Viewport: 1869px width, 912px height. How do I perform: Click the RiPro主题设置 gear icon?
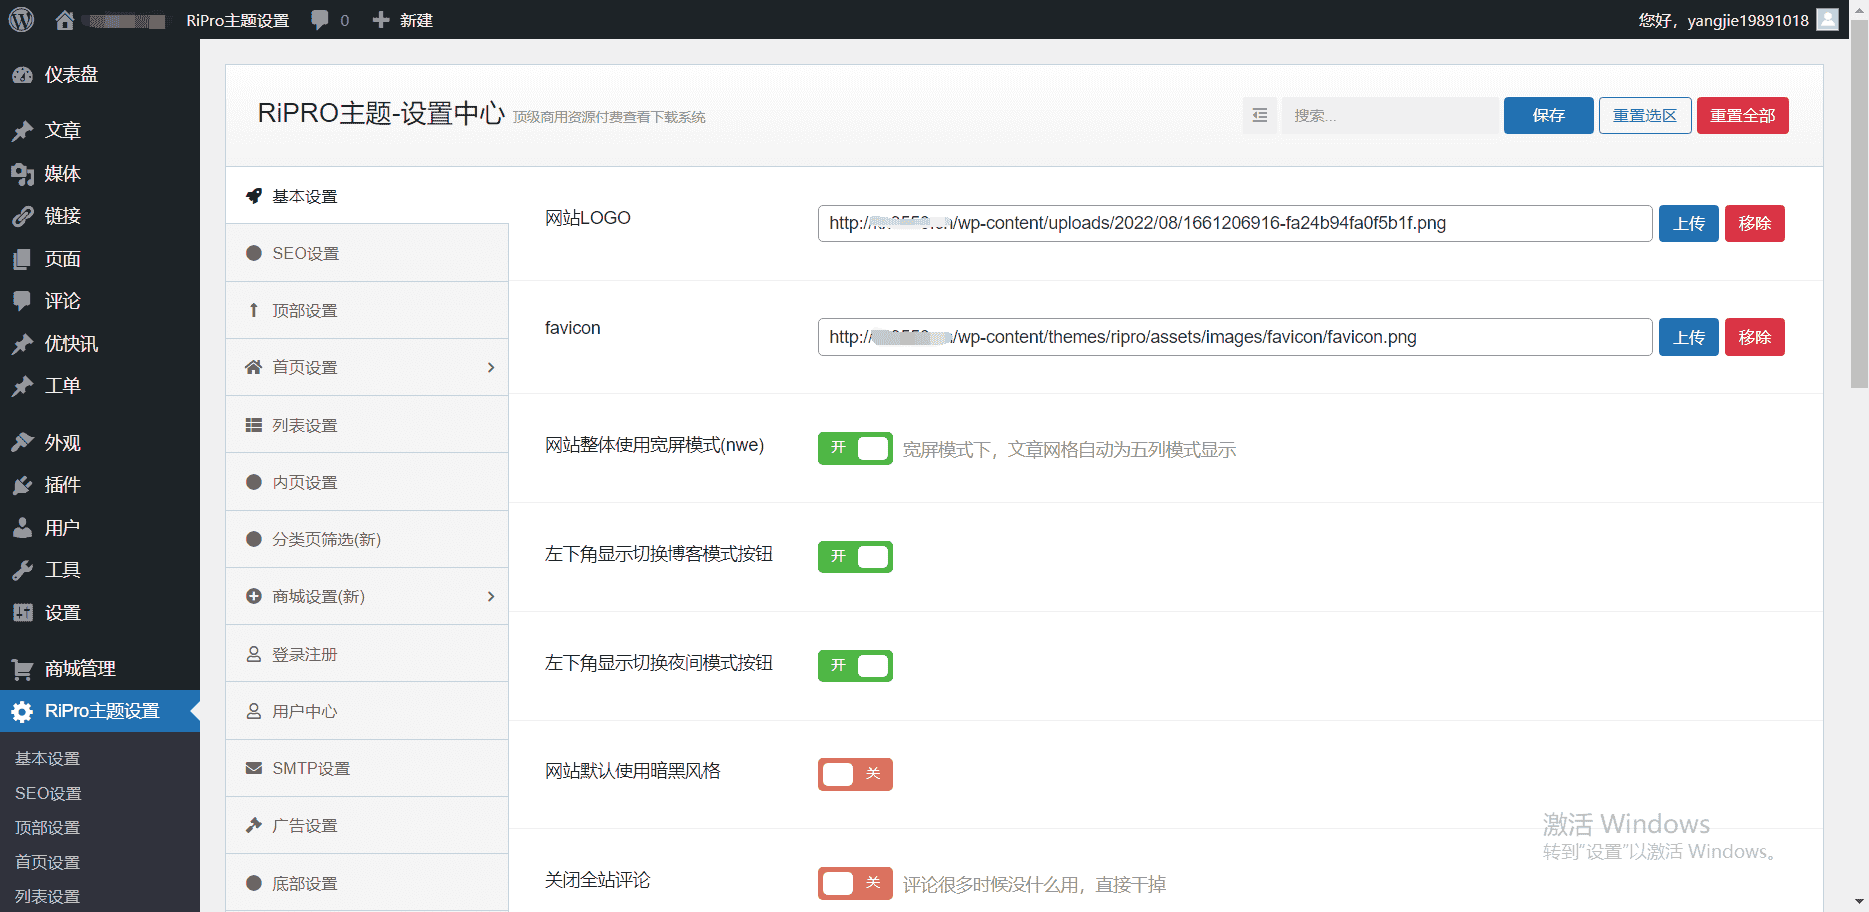click(22, 711)
